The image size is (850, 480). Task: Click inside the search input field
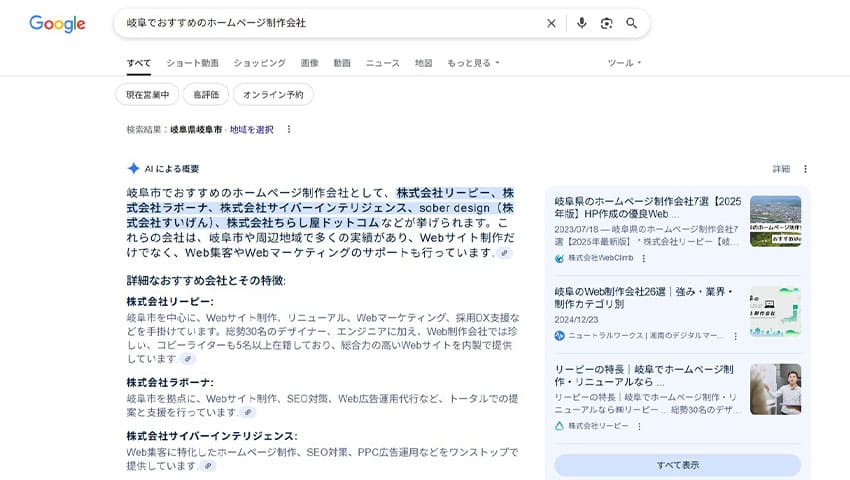pos(331,23)
